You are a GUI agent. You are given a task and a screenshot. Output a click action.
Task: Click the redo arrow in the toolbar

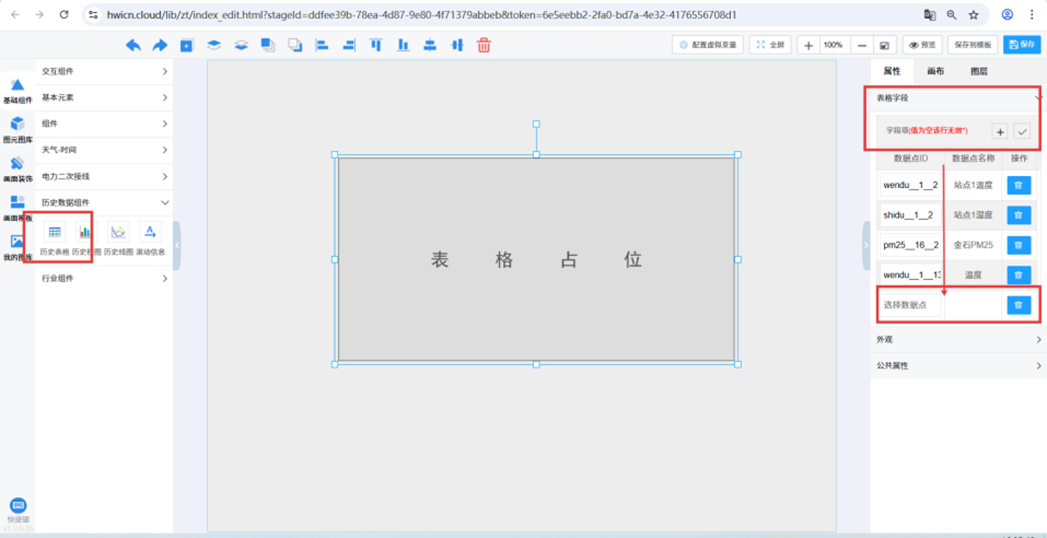(x=160, y=45)
